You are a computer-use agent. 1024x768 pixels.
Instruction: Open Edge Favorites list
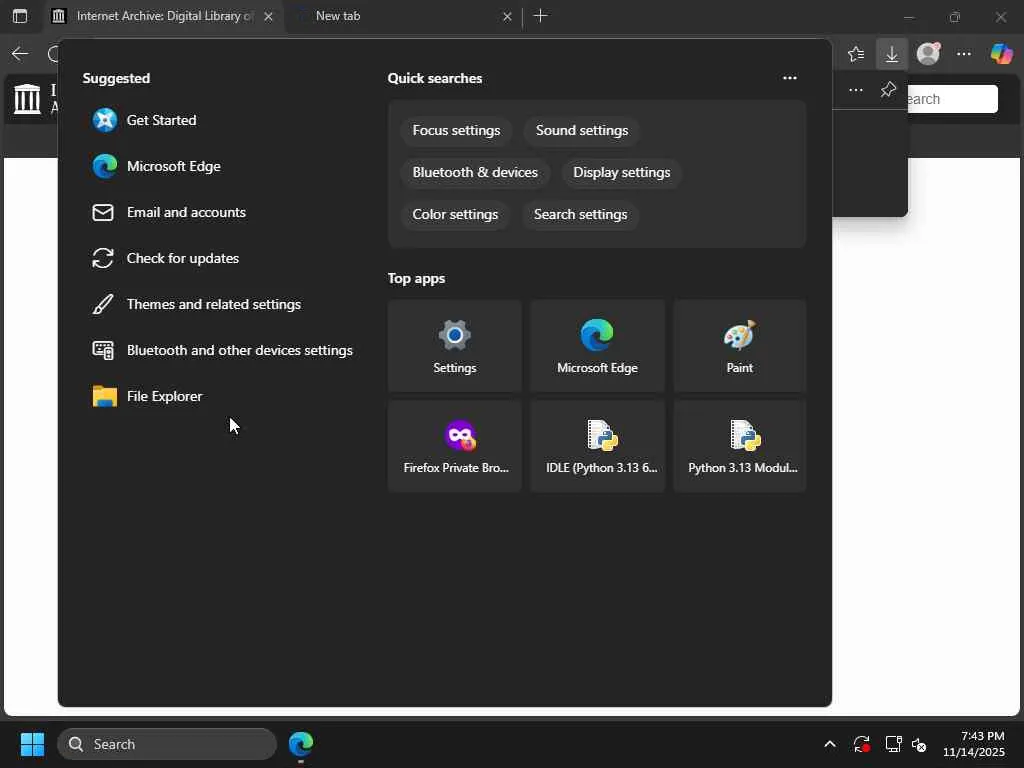click(856, 54)
